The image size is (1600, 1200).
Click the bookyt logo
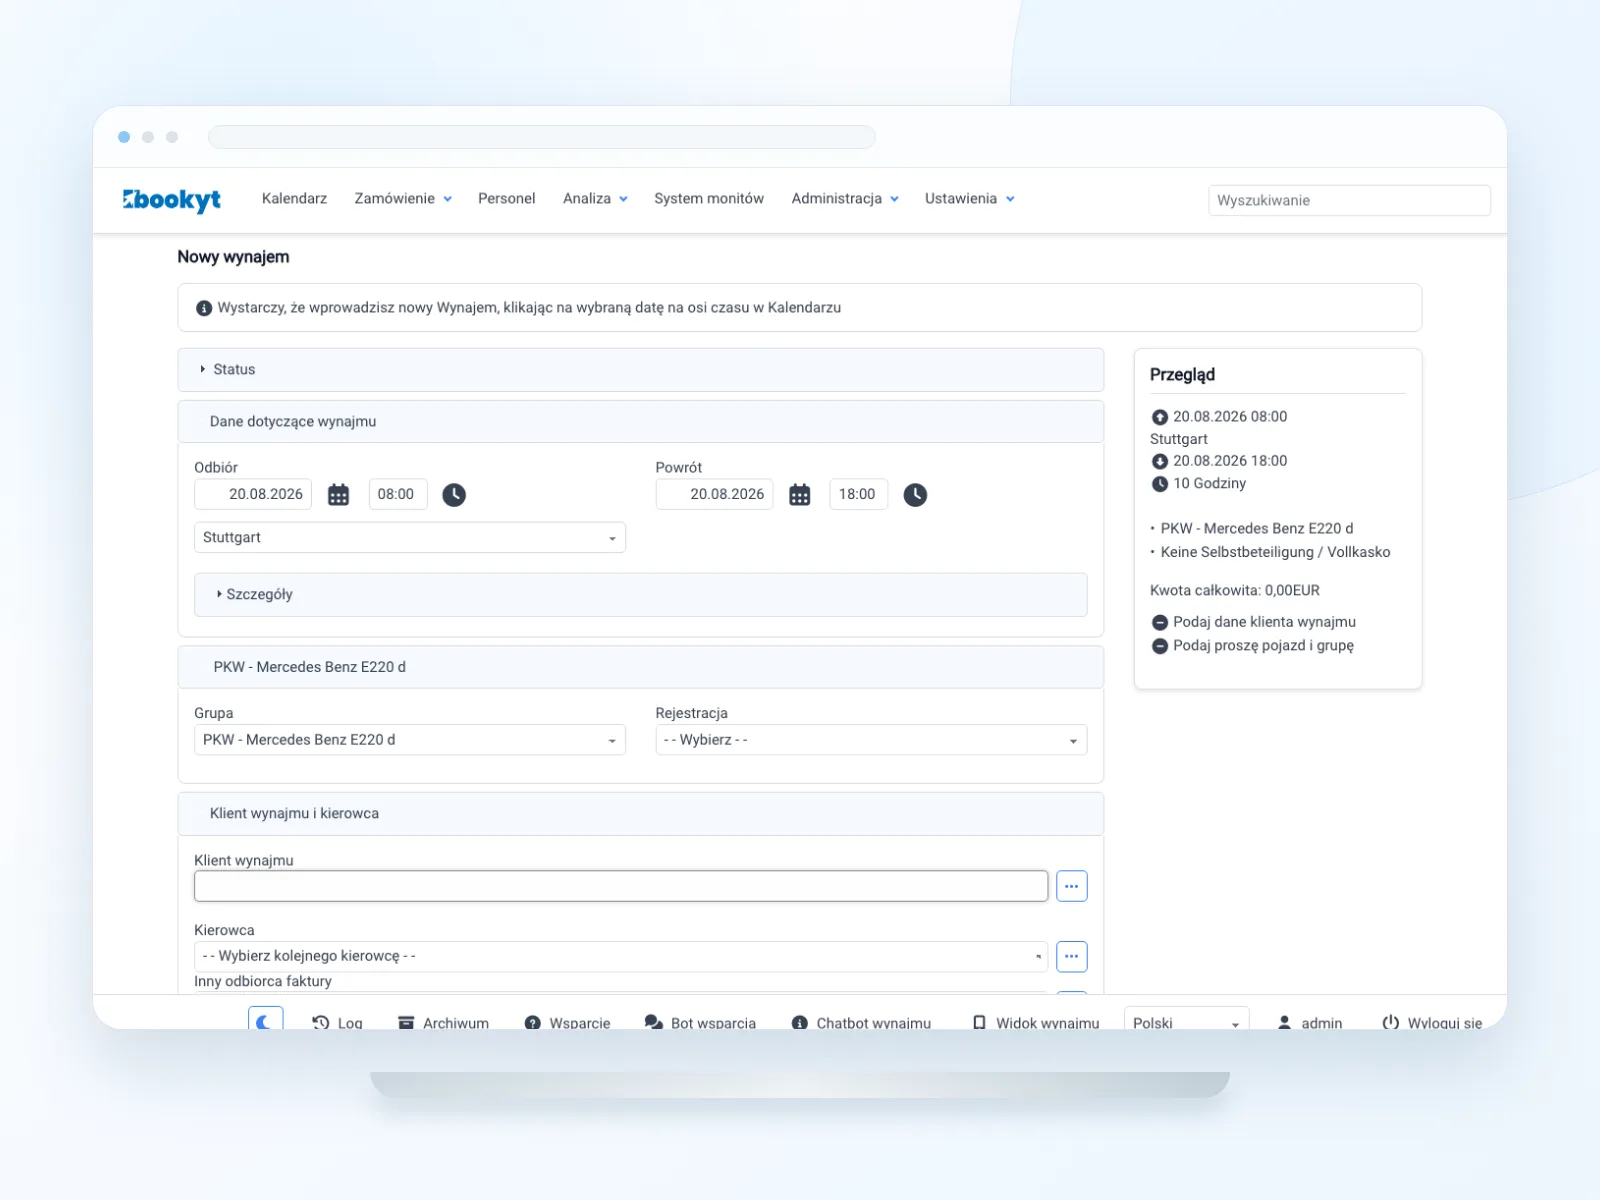[172, 200]
